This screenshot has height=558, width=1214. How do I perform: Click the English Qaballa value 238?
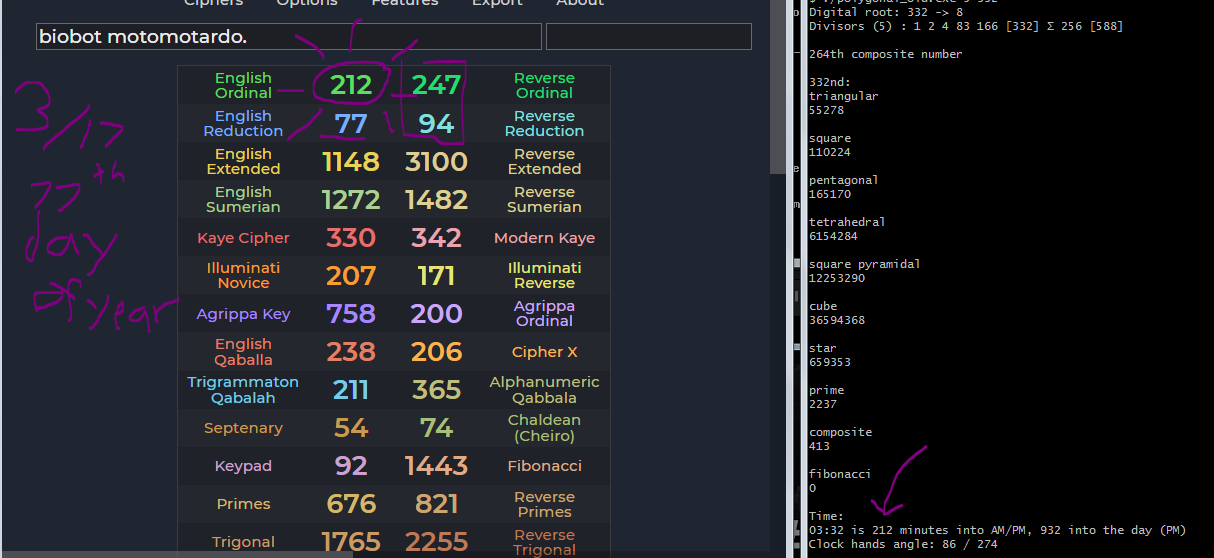(351, 351)
